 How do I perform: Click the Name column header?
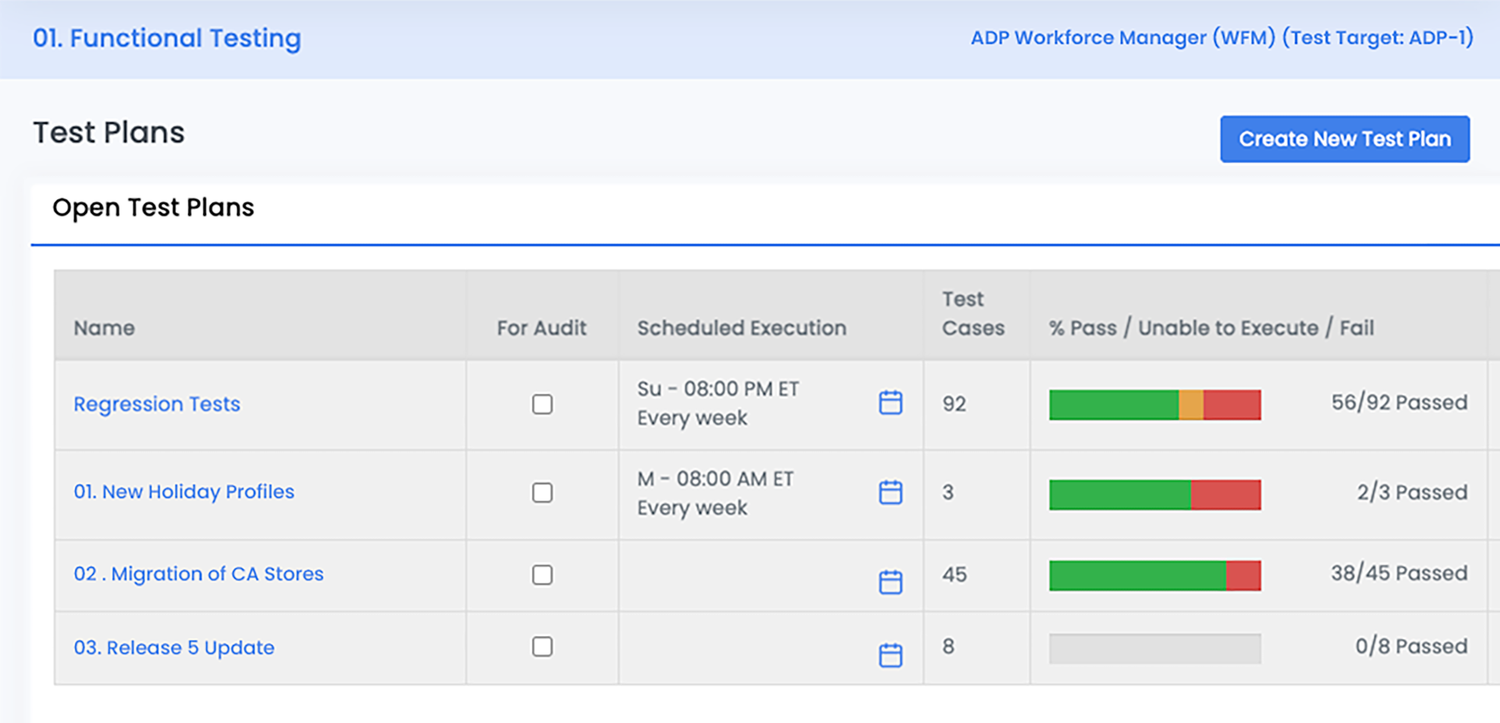coord(103,327)
